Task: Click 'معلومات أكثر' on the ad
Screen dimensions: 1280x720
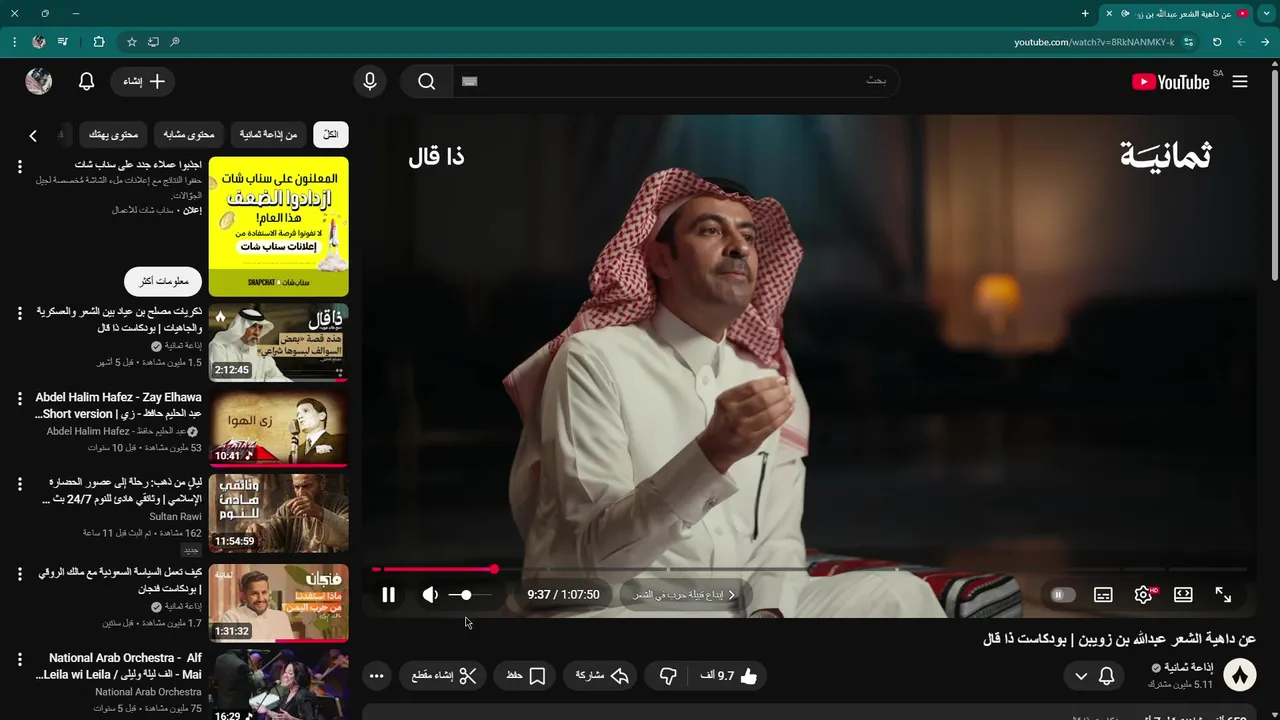Action: click(x=163, y=281)
